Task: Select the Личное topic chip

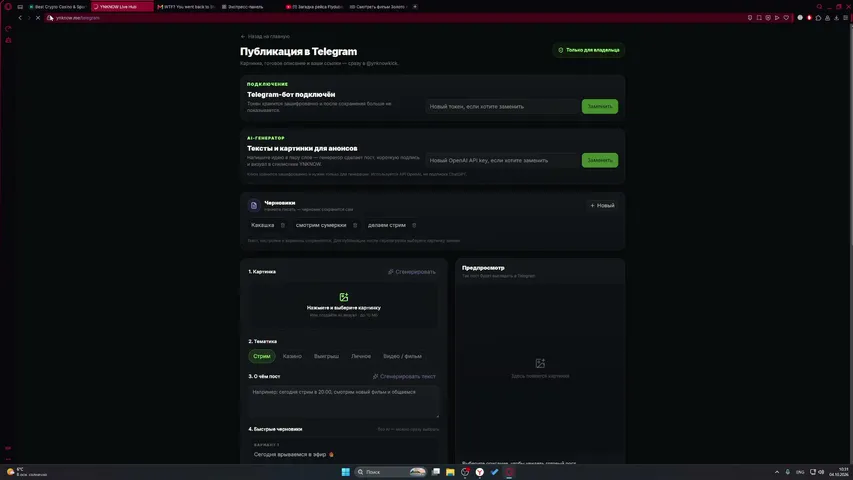Action: click(x=361, y=356)
